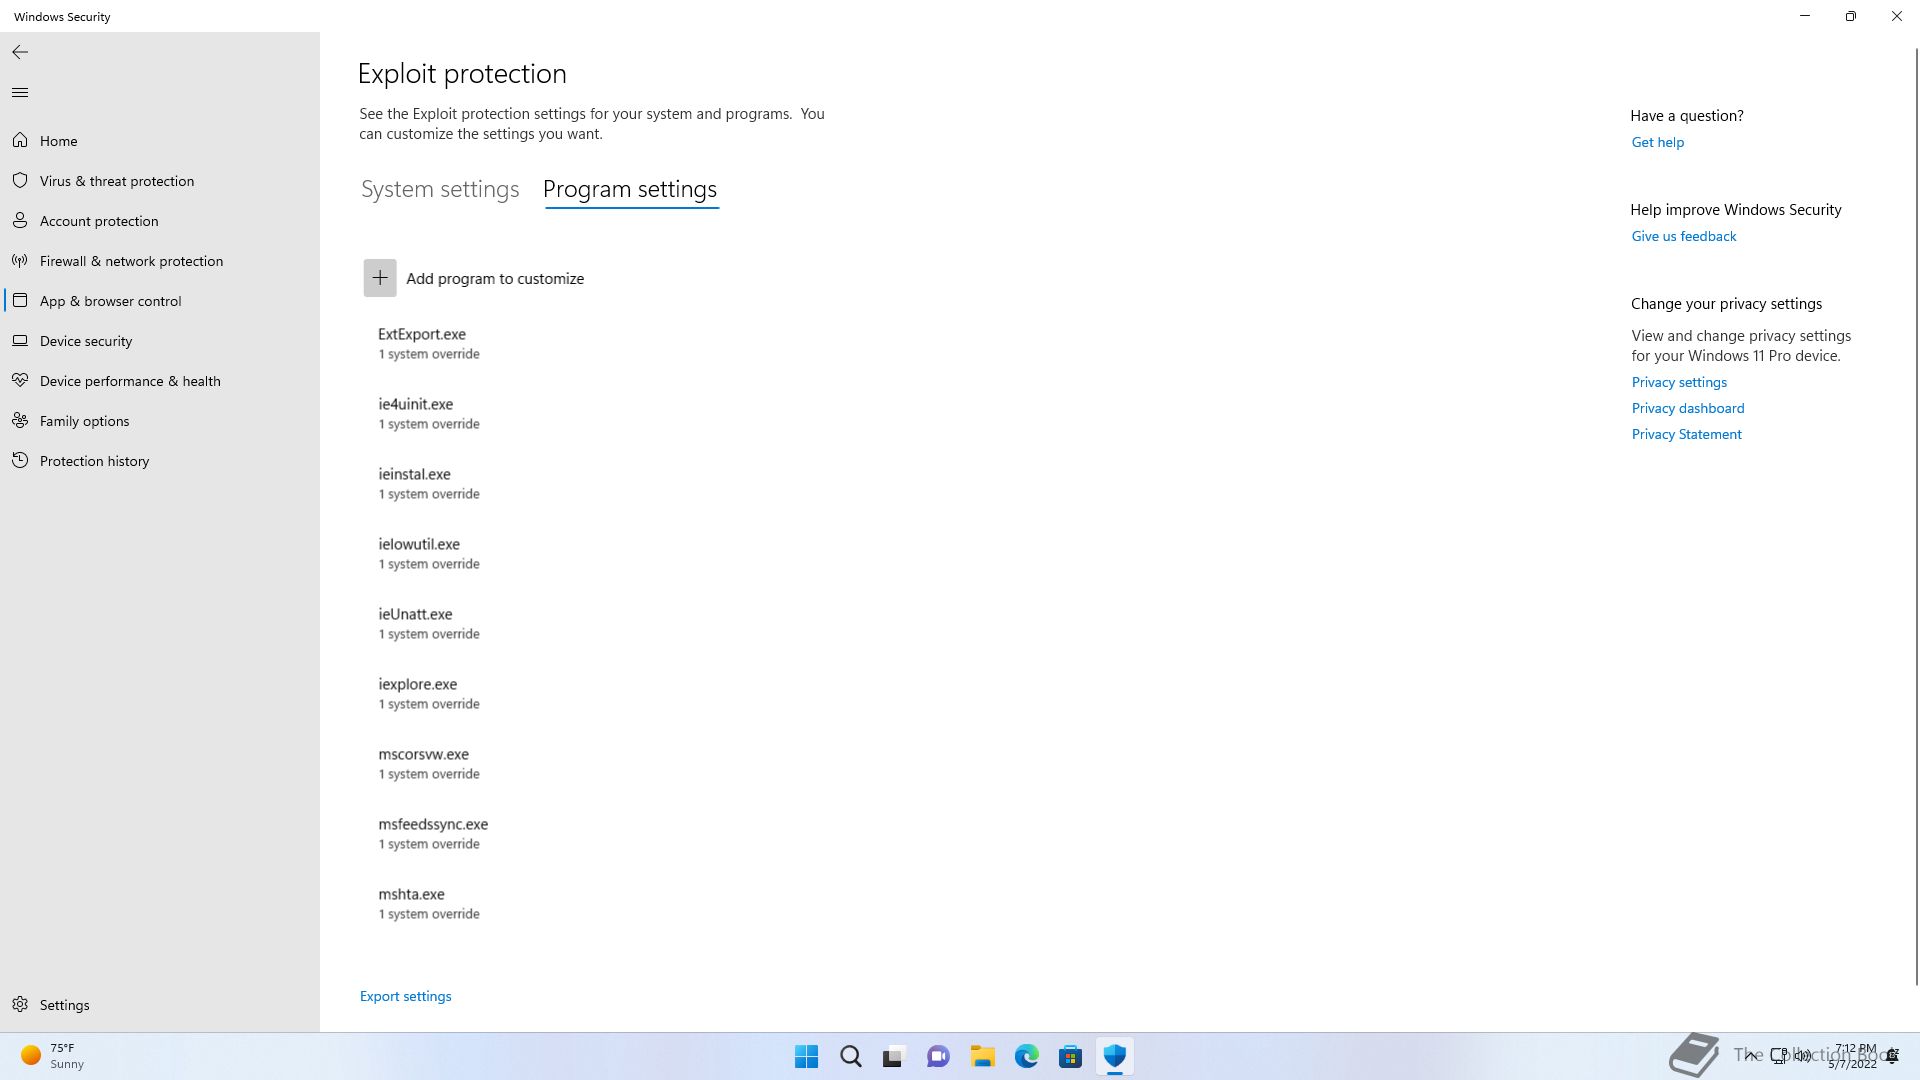The image size is (1920, 1080).
Task: Expand the mscorsvw.exe program entry
Action: (x=429, y=763)
